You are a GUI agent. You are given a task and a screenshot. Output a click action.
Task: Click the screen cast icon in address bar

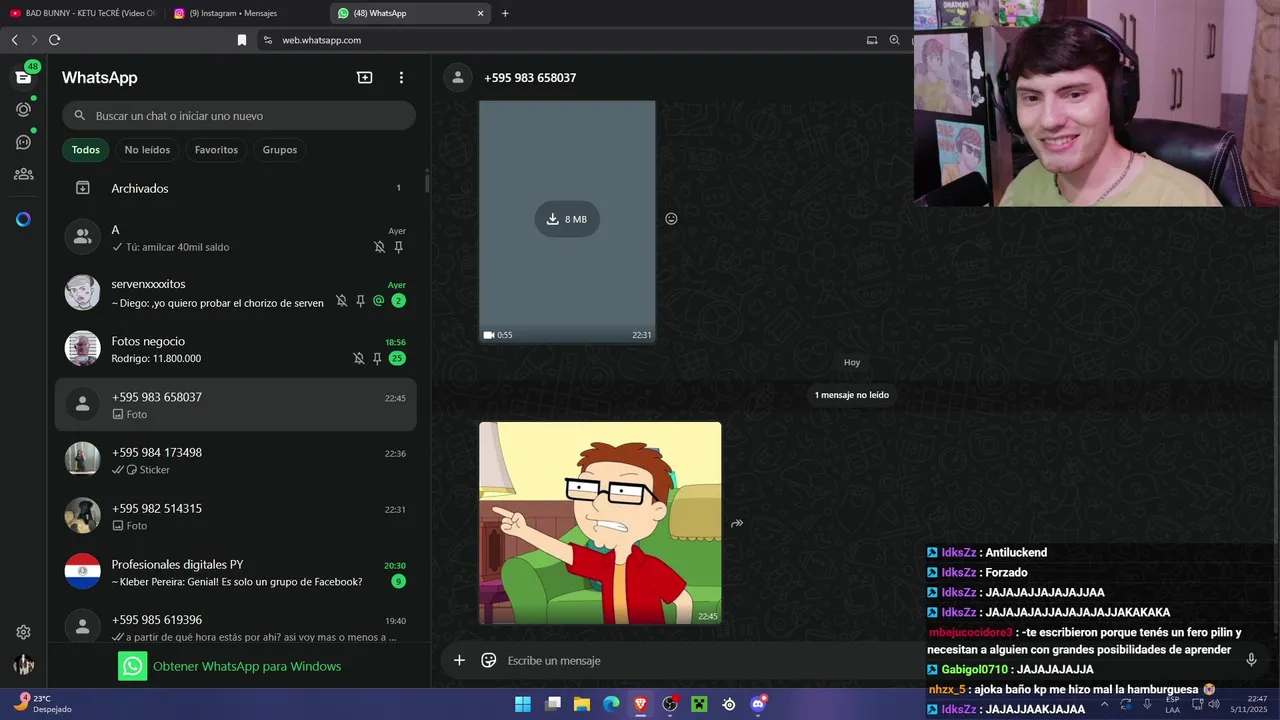(872, 40)
